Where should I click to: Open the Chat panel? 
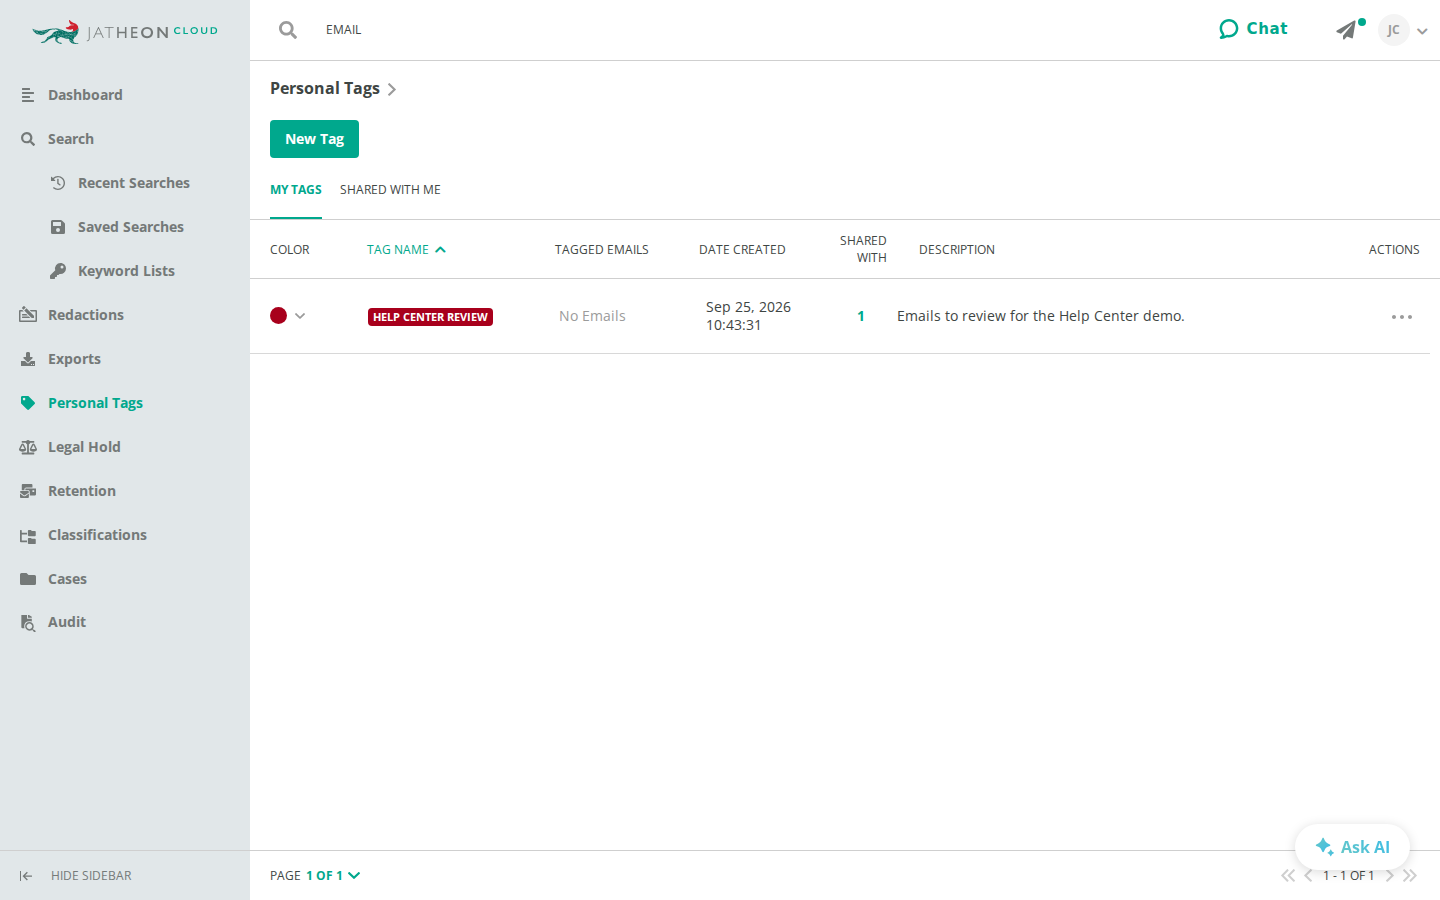click(x=1253, y=29)
